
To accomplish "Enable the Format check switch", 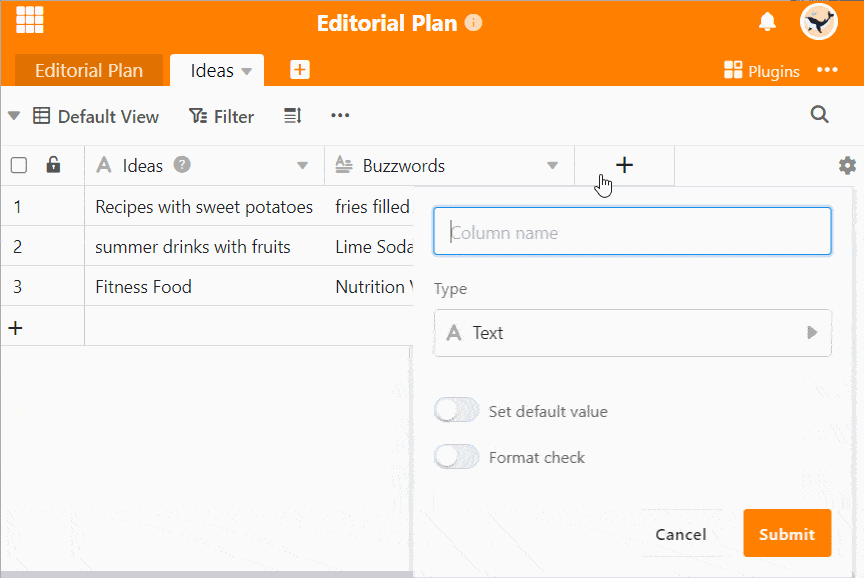I will pyautogui.click(x=457, y=457).
